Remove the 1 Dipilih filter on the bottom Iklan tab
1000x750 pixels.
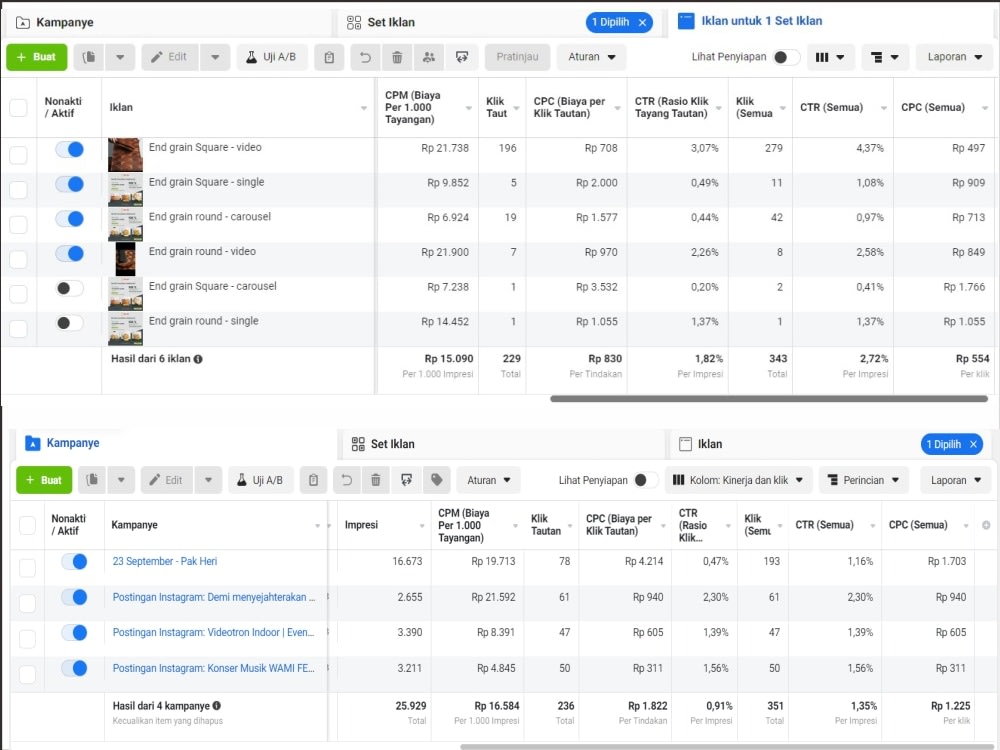(x=973, y=444)
